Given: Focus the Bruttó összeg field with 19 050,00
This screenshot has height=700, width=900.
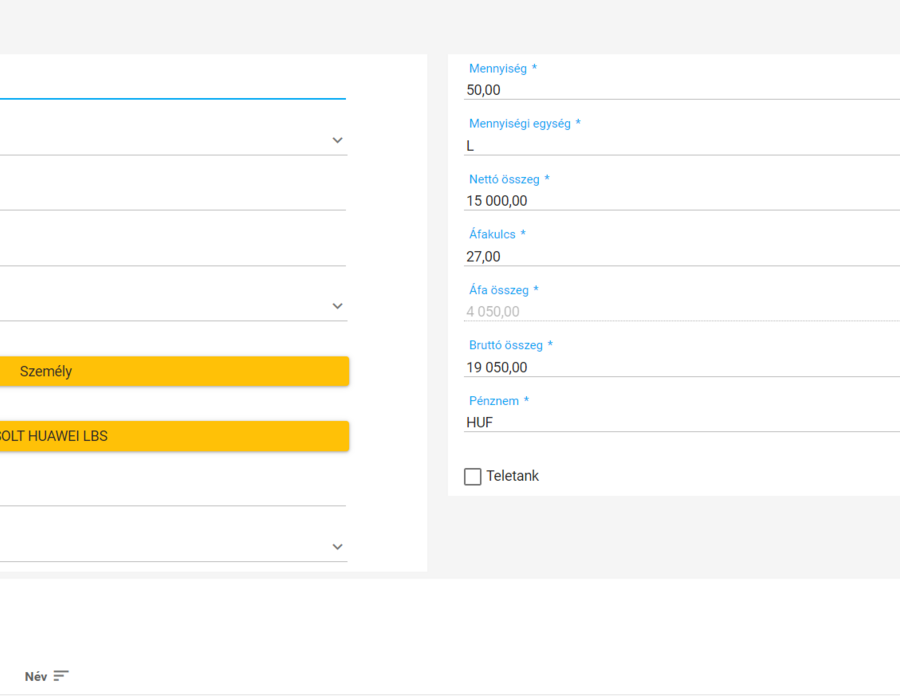Looking at the screenshot, I should pyautogui.click(x=682, y=367).
